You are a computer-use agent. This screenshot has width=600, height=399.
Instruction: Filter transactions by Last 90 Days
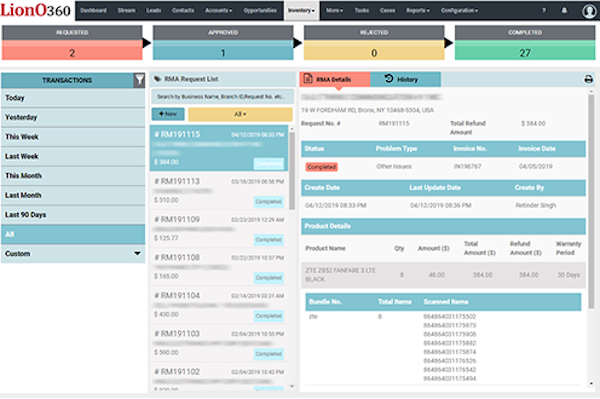pyautogui.click(x=73, y=215)
